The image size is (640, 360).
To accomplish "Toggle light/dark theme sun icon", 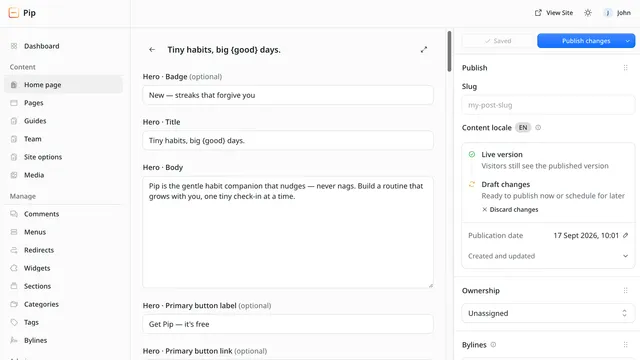I will point(588,13).
